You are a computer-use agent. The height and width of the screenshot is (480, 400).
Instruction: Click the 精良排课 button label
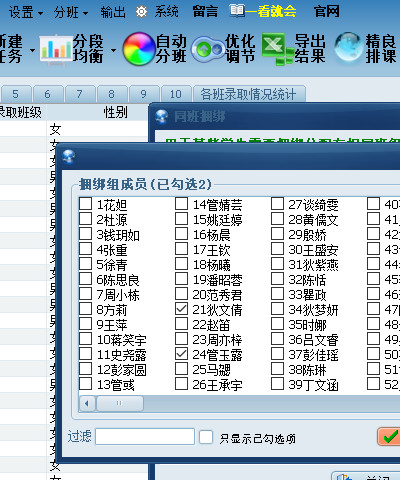click(x=381, y=49)
